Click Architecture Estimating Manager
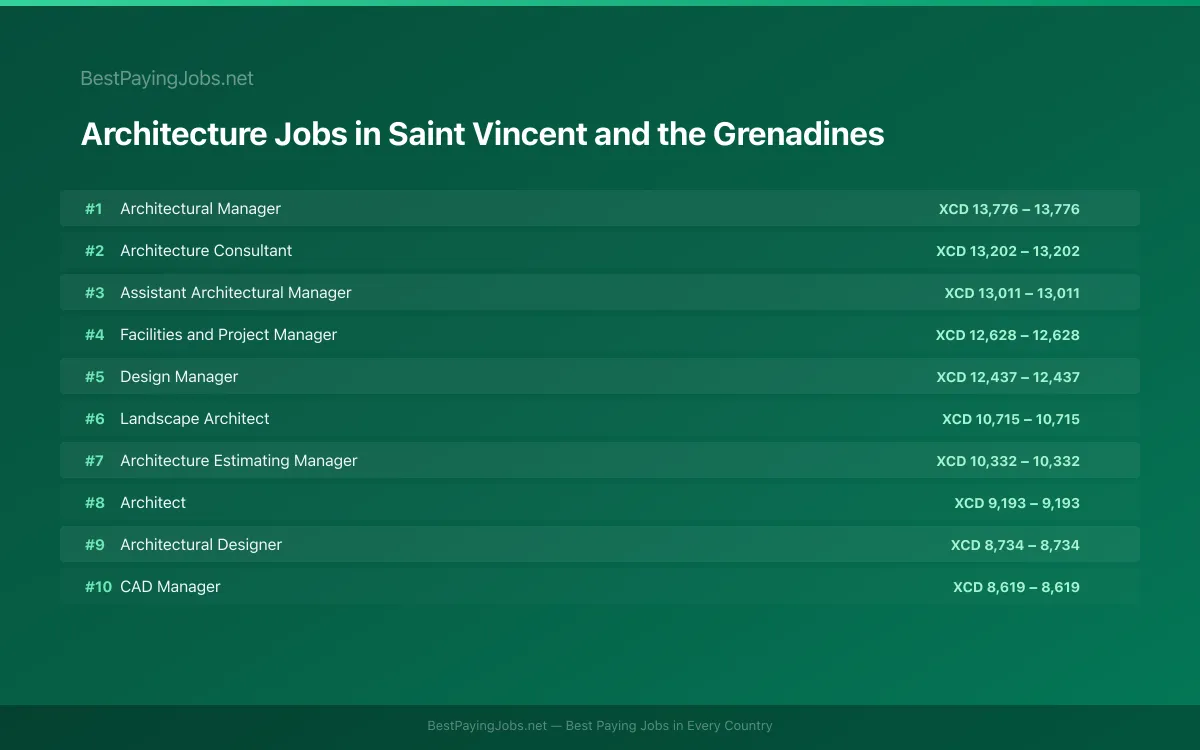 tap(239, 460)
